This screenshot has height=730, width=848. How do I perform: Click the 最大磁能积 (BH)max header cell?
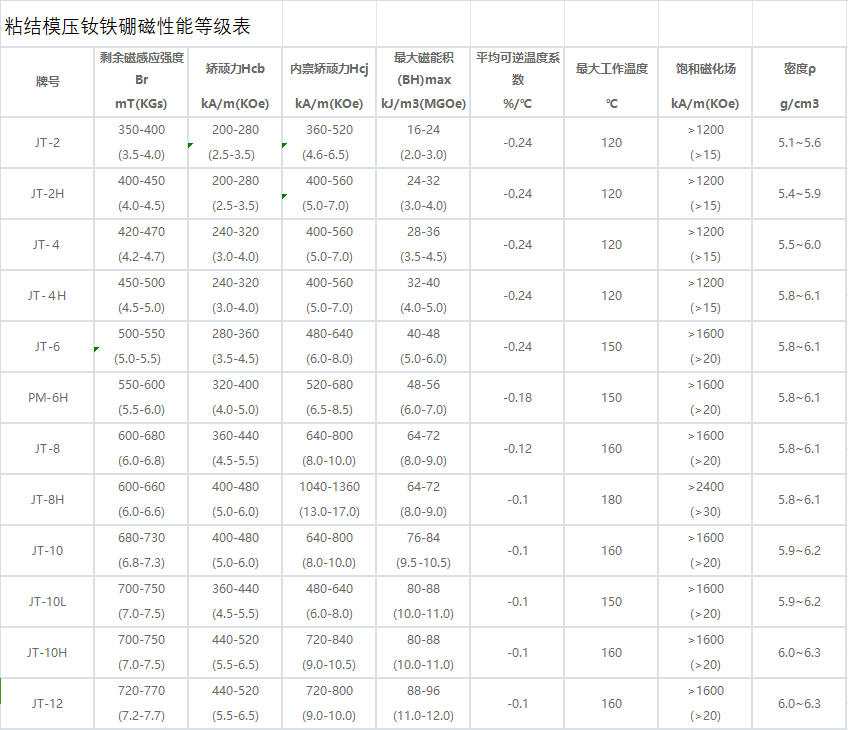(x=423, y=82)
